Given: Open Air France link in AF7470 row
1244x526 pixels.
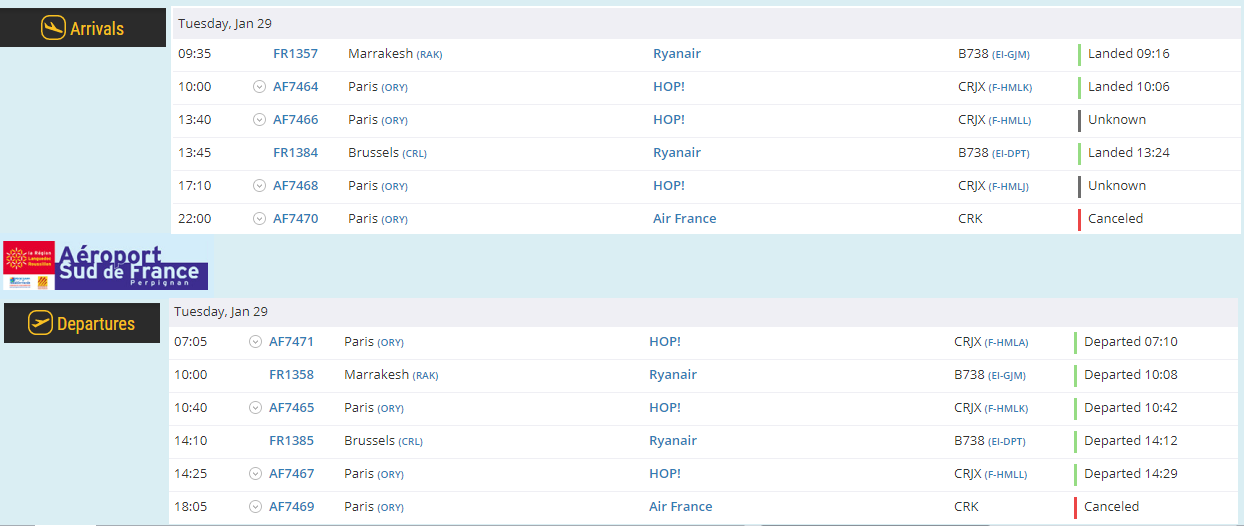Looking at the screenshot, I should [685, 219].
